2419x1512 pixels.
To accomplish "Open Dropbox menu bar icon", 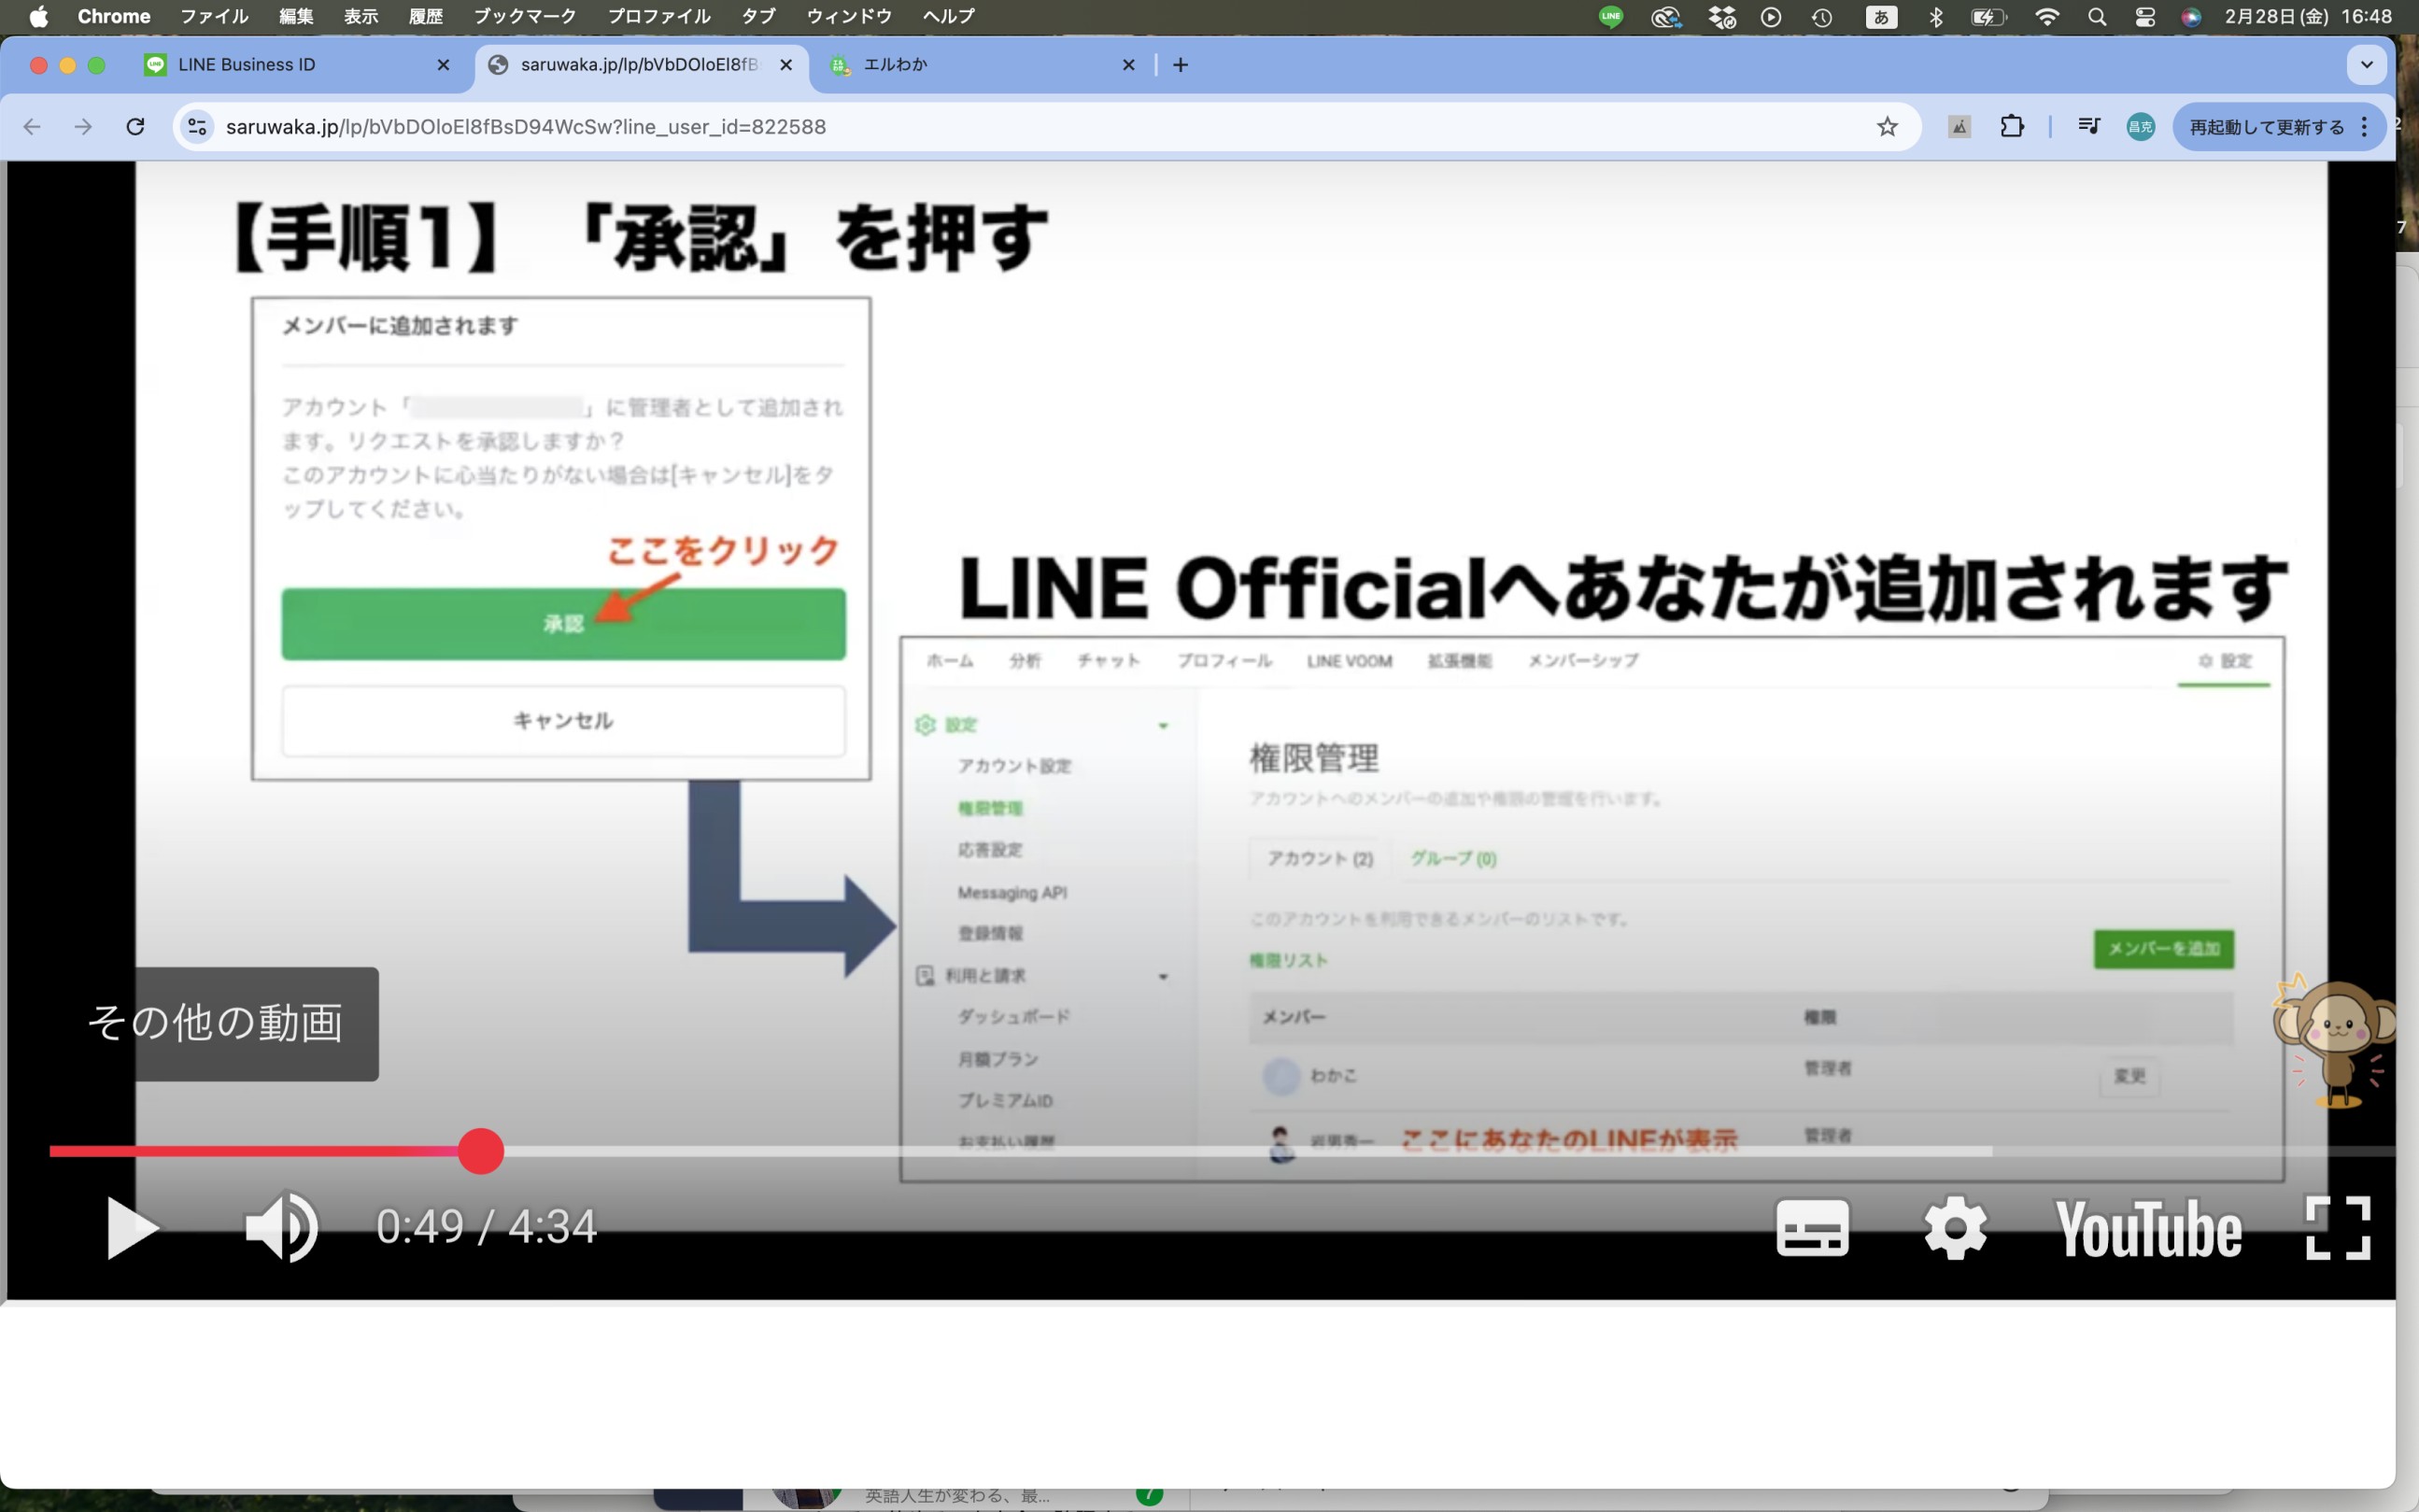I will pyautogui.click(x=1722, y=17).
